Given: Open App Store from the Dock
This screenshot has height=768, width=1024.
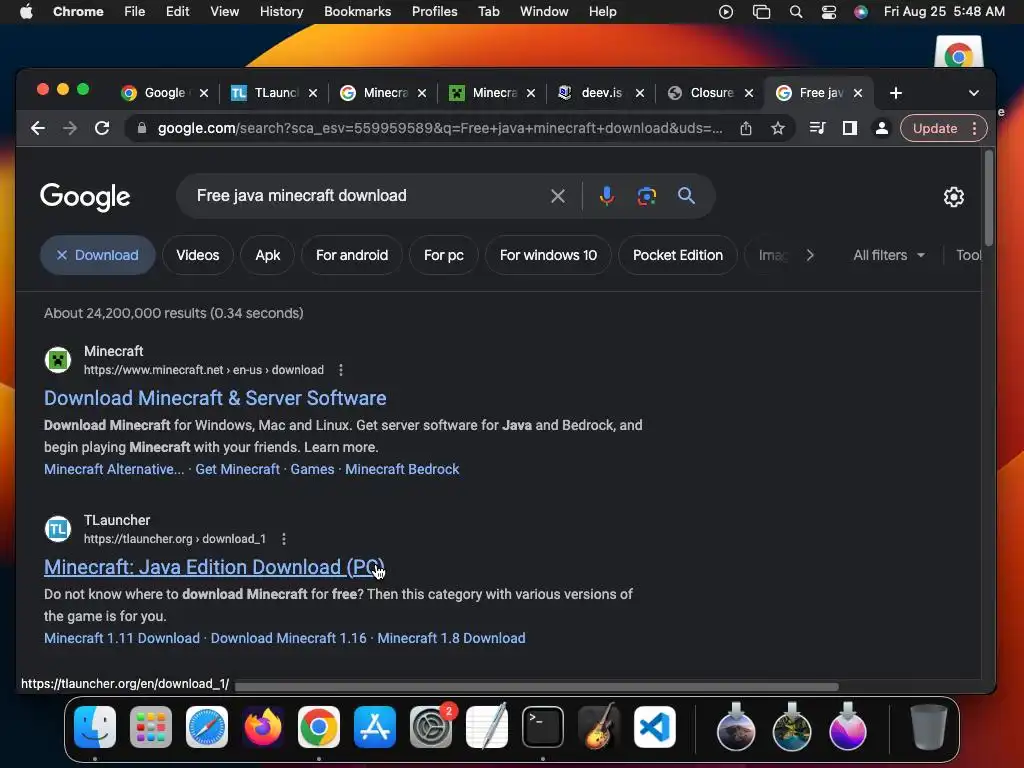Looking at the screenshot, I should point(375,727).
